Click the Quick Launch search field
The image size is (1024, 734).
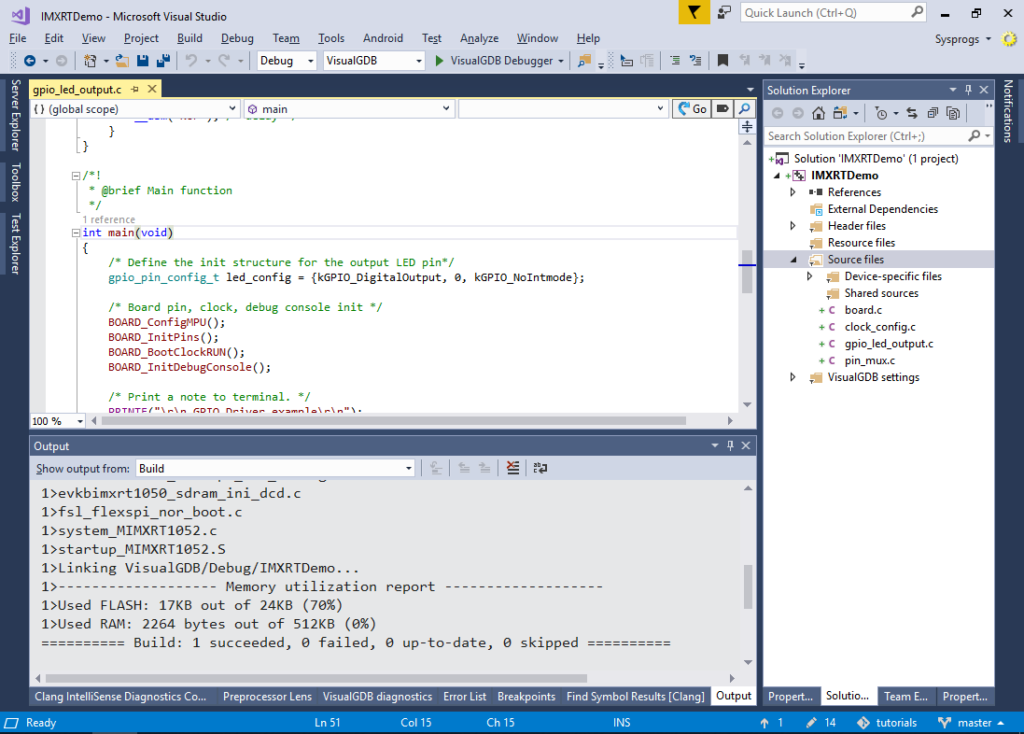(x=833, y=12)
